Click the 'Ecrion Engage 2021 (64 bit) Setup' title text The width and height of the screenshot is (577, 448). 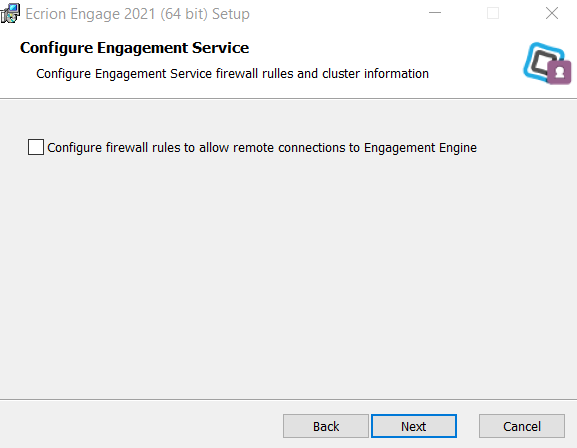137,14
